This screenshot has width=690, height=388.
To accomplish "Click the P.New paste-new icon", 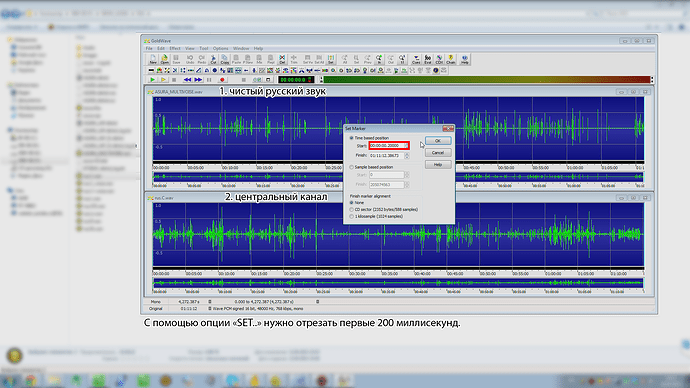I will click(x=248, y=59).
